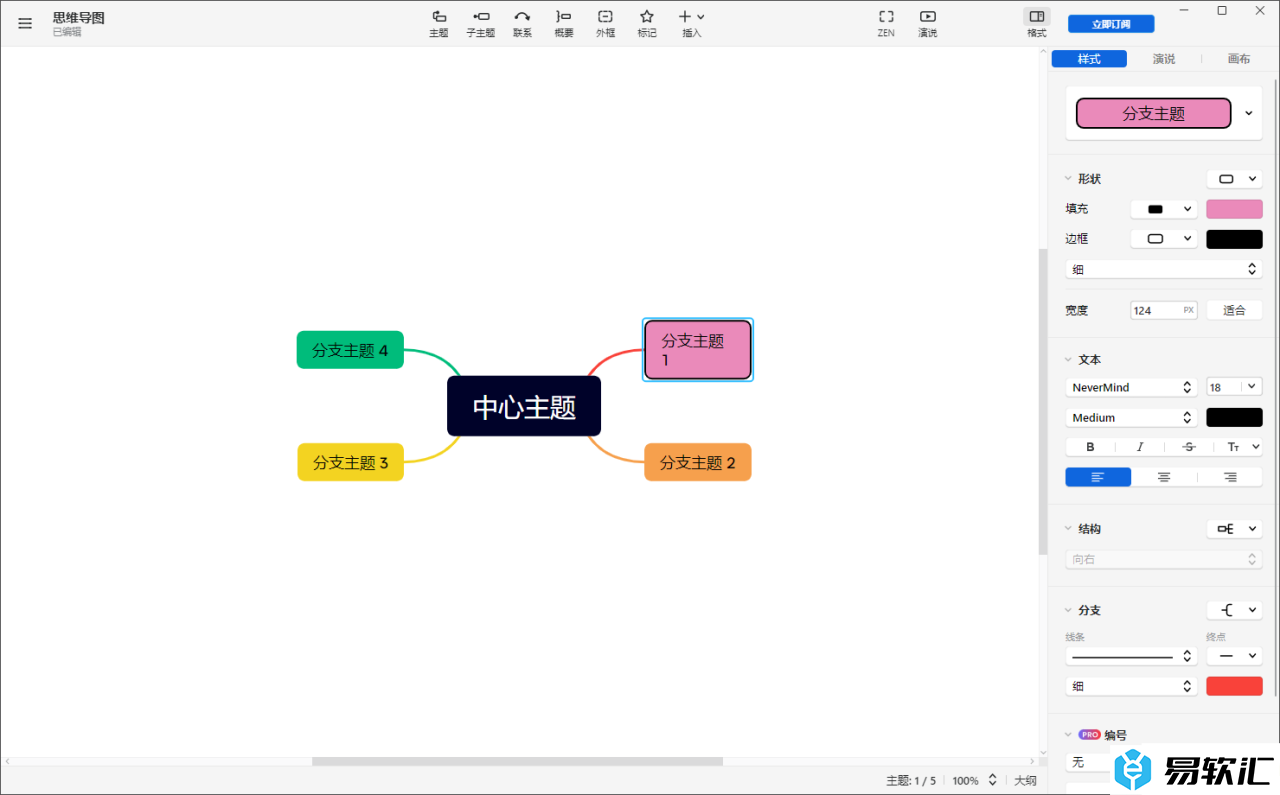Collapse the 结构 section

(1068, 529)
